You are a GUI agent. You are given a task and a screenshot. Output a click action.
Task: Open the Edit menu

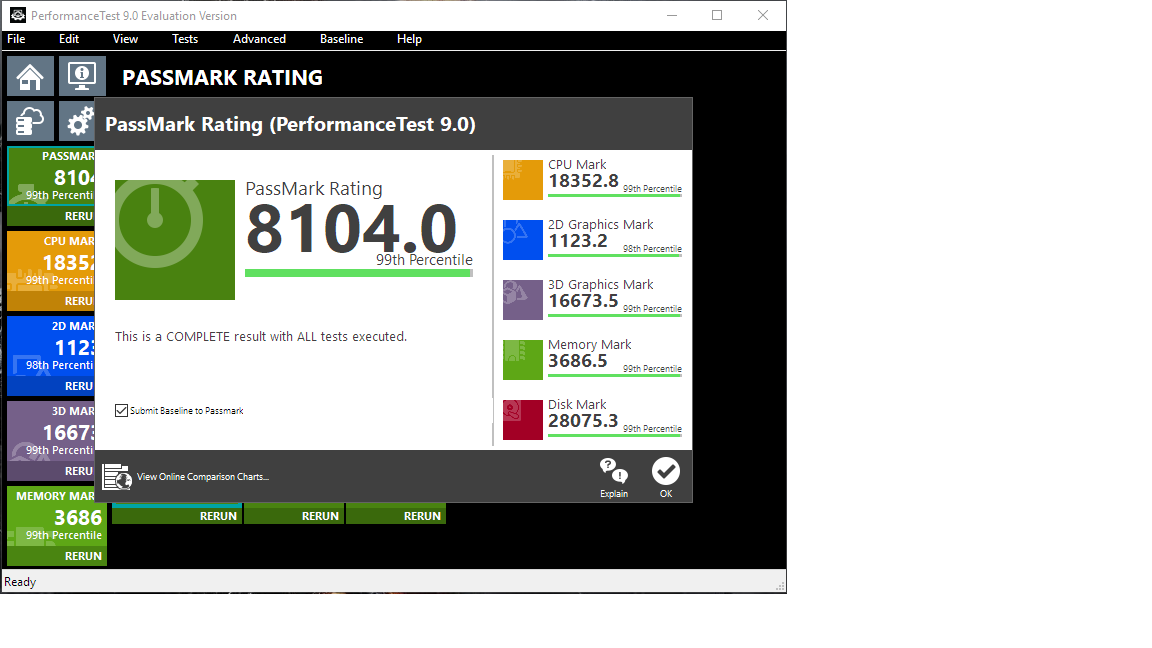(x=69, y=39)
